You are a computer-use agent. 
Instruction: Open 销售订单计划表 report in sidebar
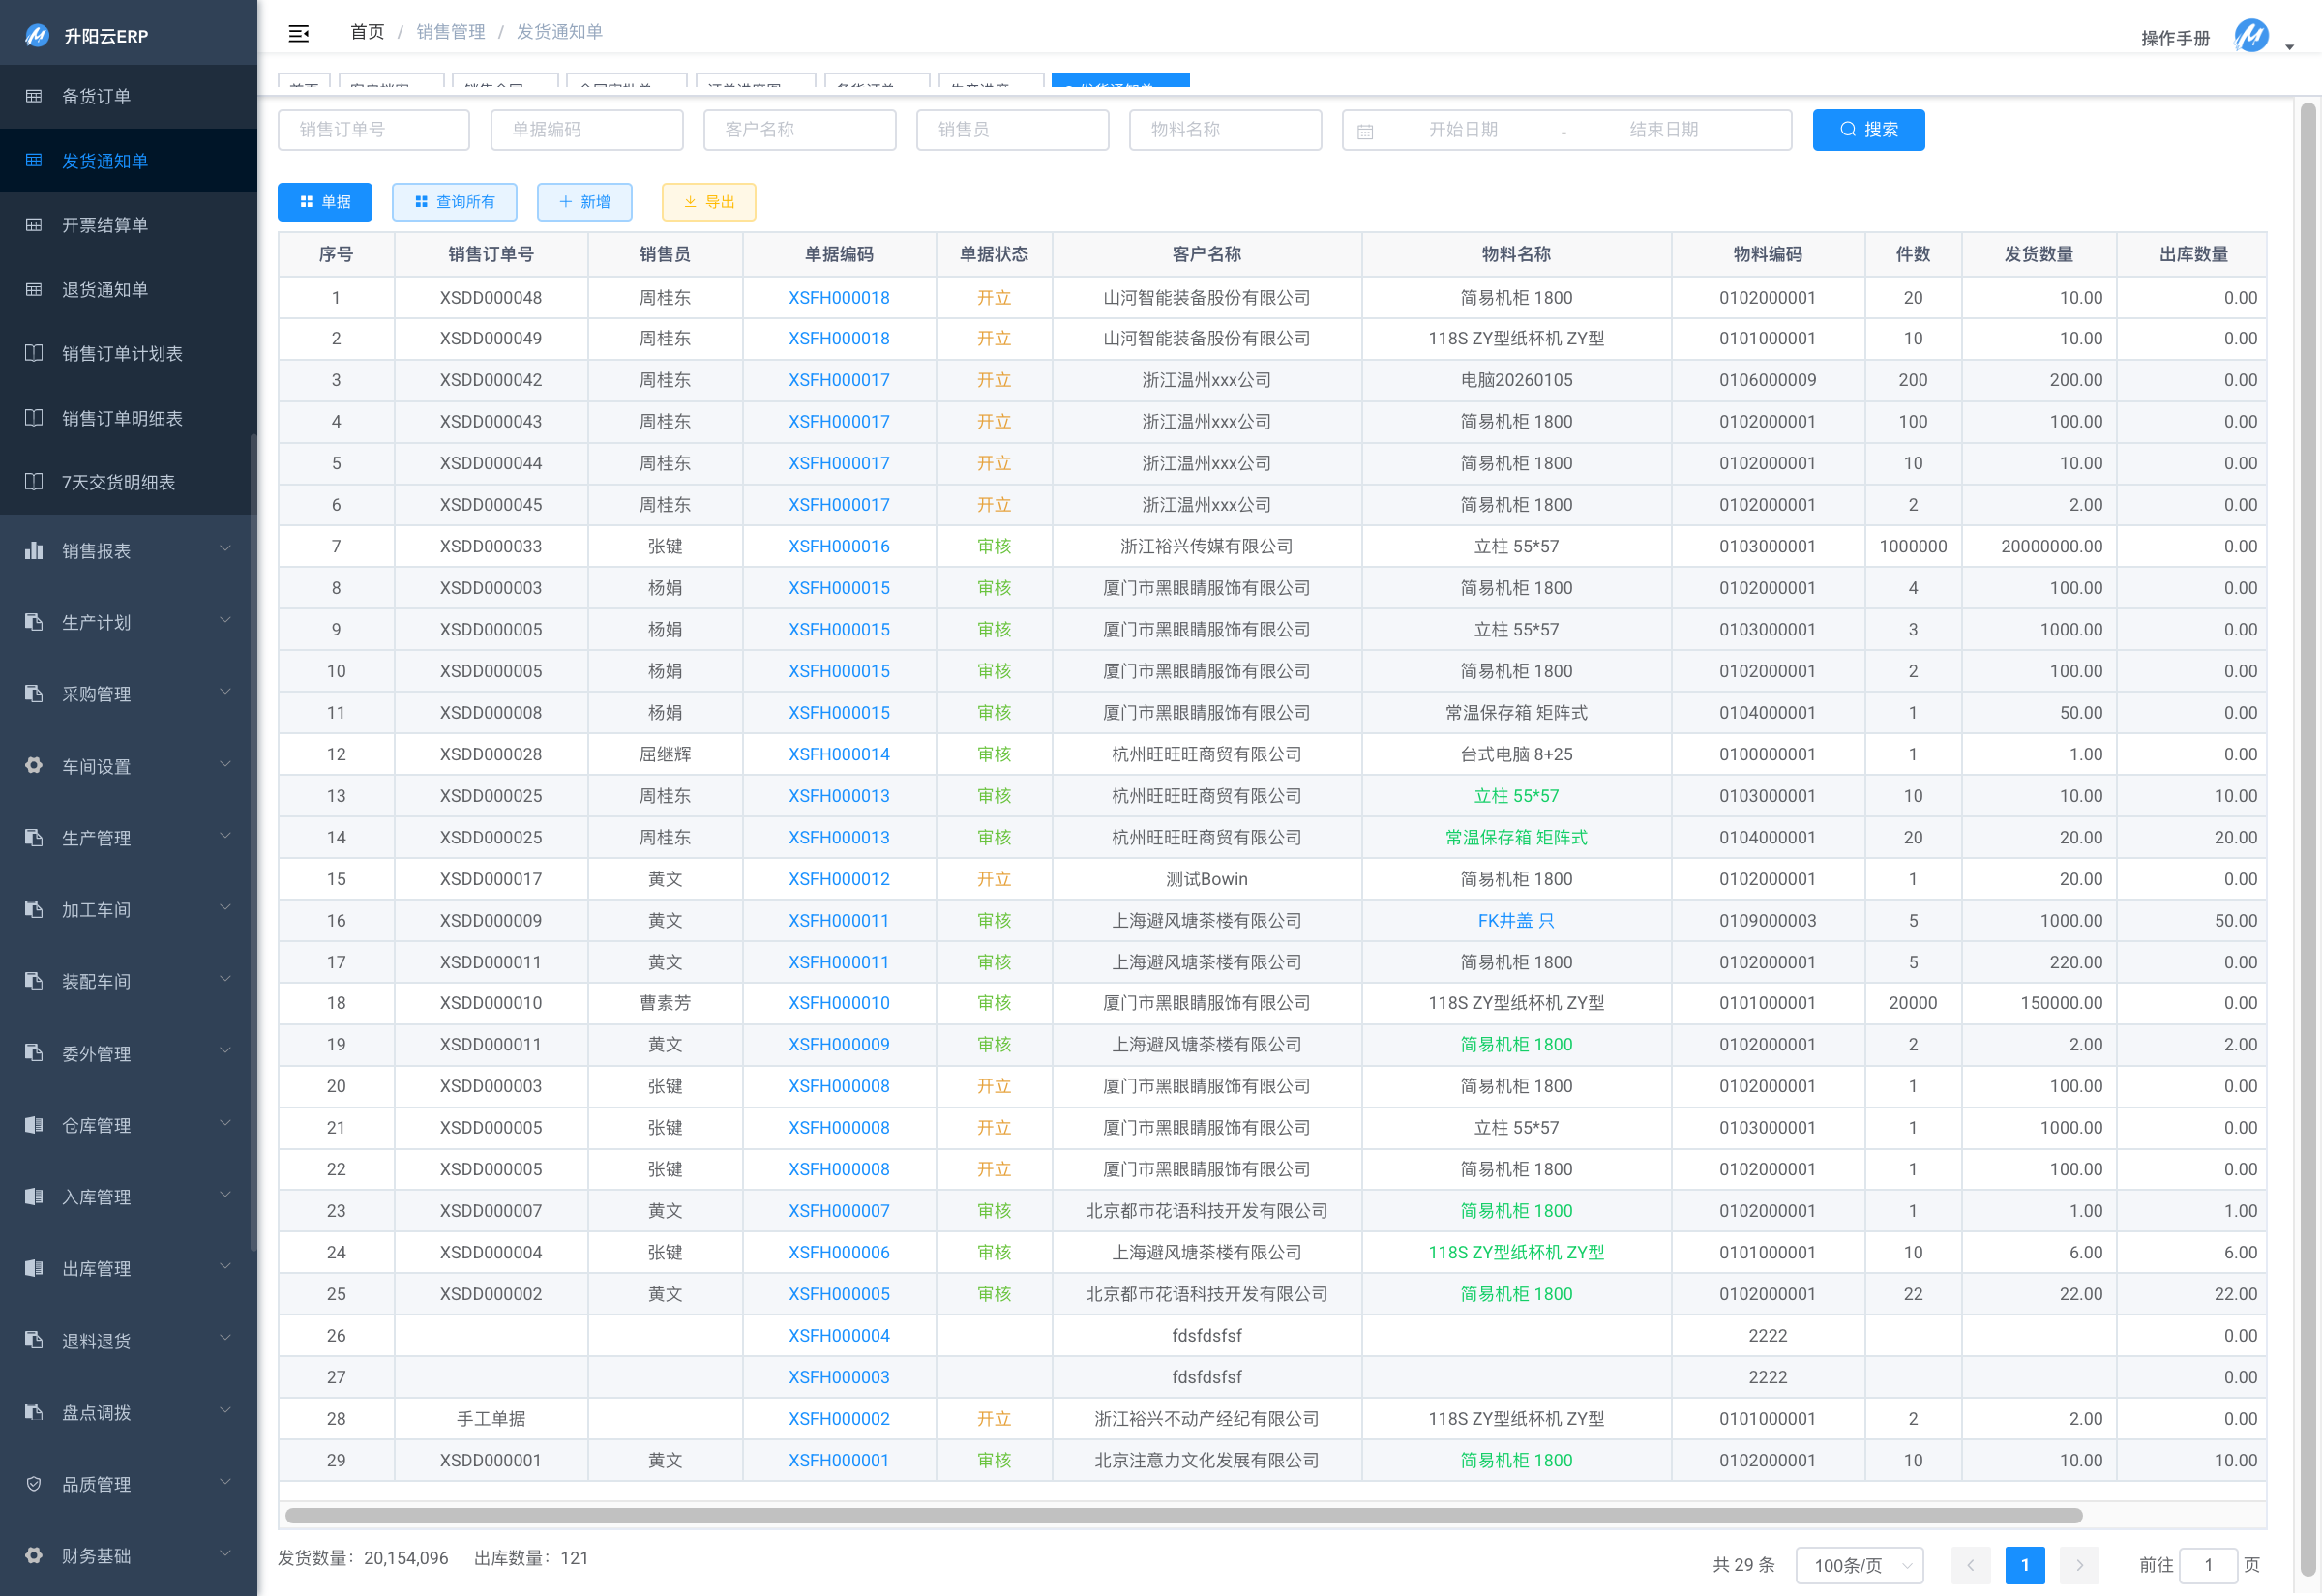[122, 353]
